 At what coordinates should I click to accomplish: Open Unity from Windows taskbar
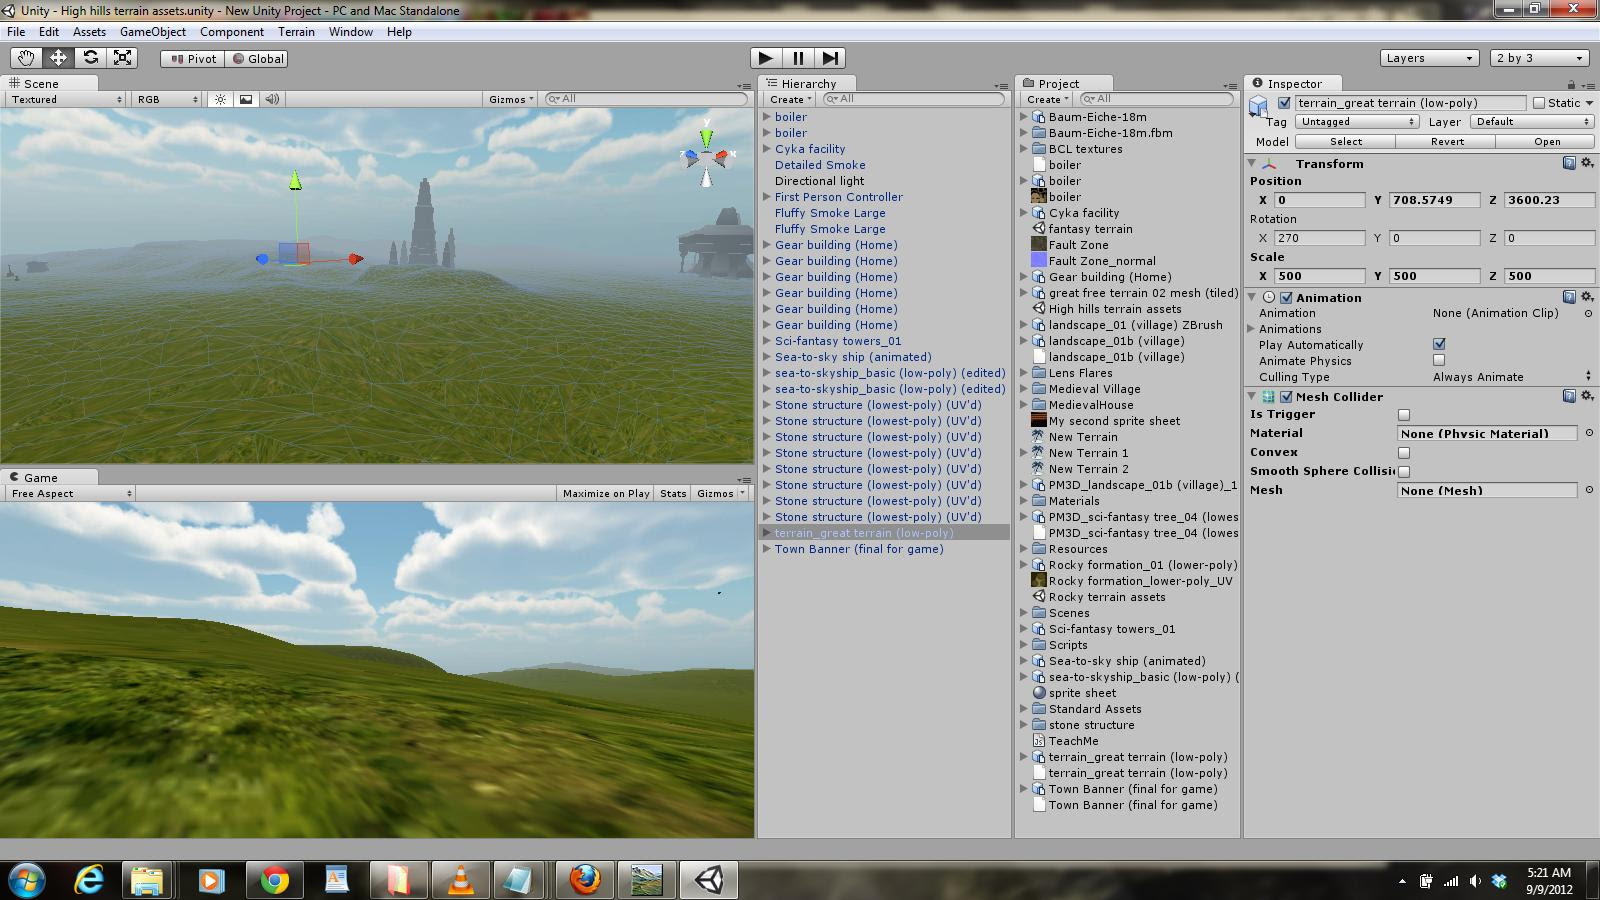pos(710,880)
